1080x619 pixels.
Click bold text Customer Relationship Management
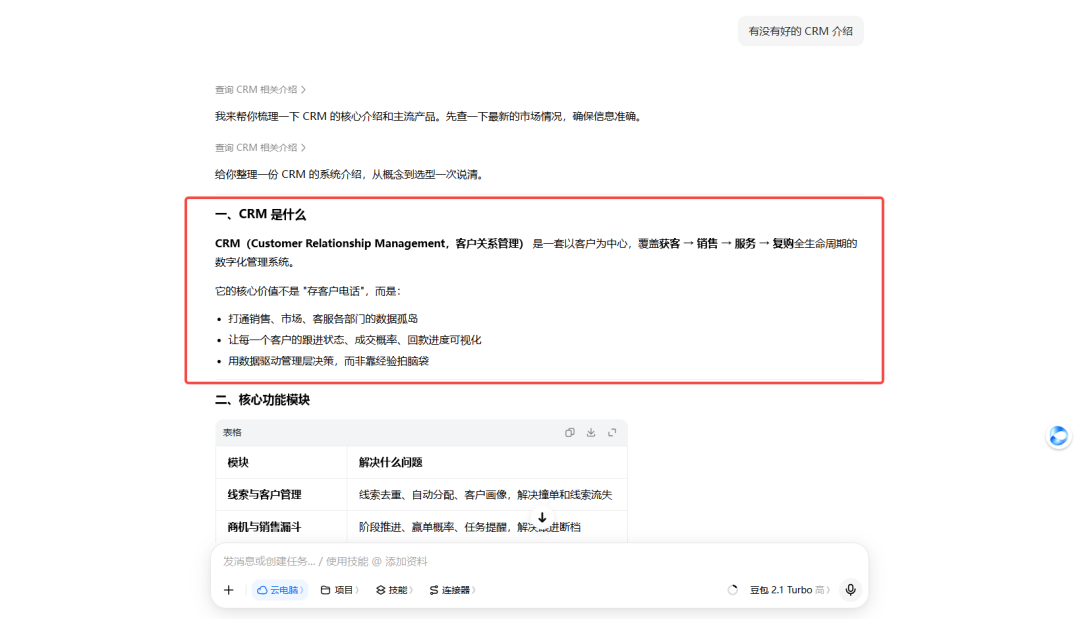tap(347, 243)
